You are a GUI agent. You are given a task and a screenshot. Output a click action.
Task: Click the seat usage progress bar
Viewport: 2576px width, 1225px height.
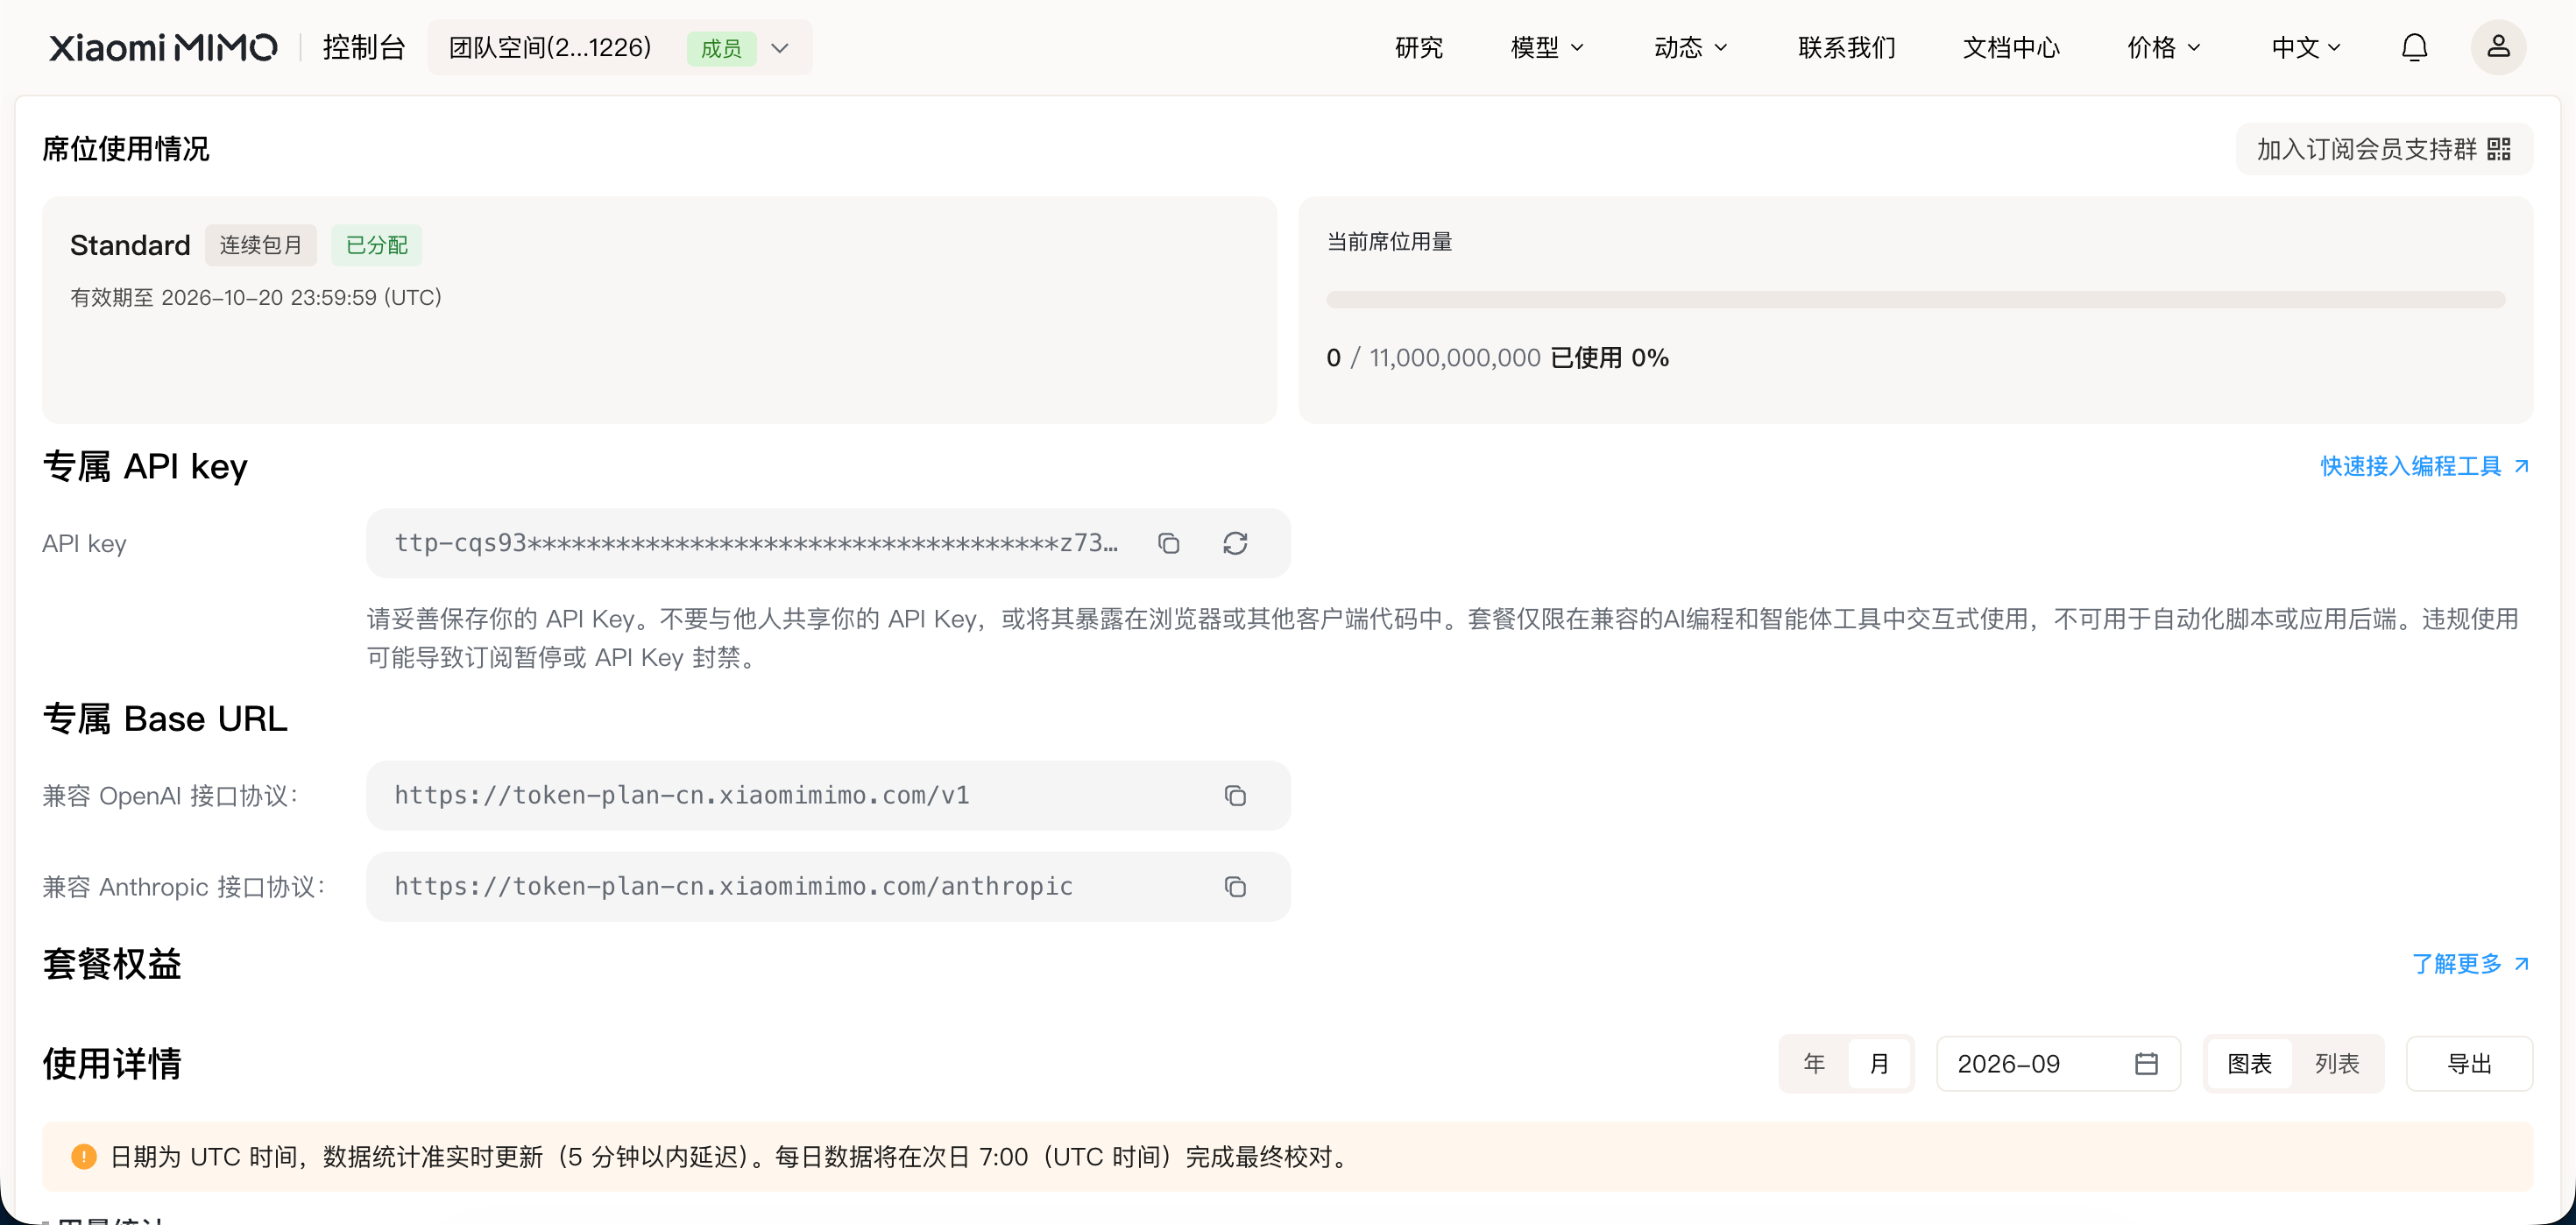[1915, 299]
